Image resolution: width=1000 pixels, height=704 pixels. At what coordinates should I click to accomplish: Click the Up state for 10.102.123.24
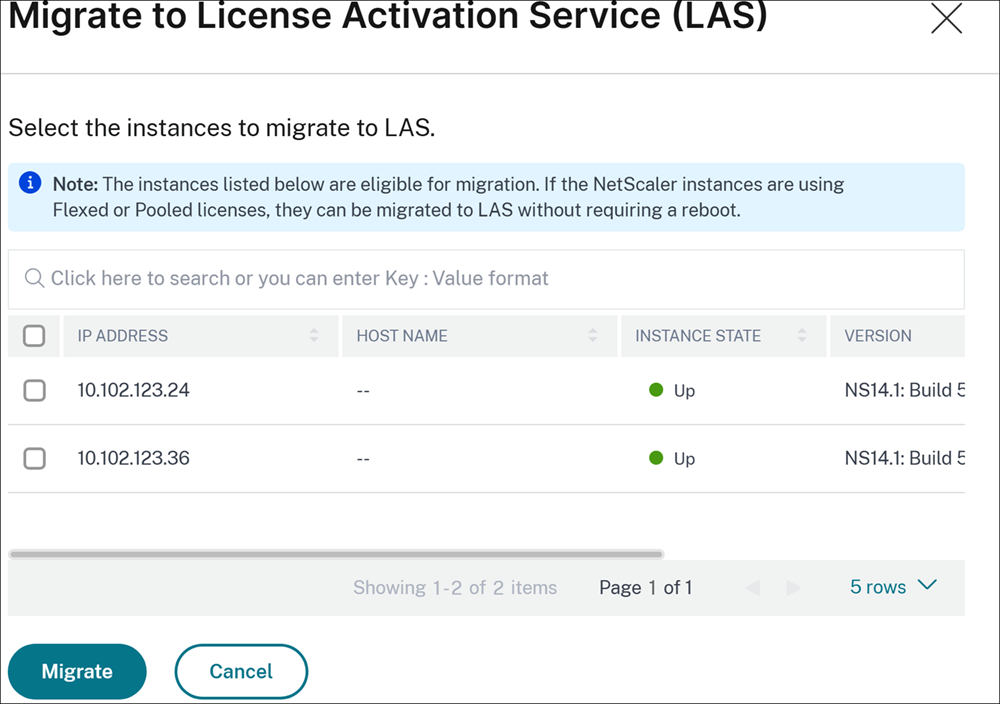pyautogui.click(x=672, y=390)
